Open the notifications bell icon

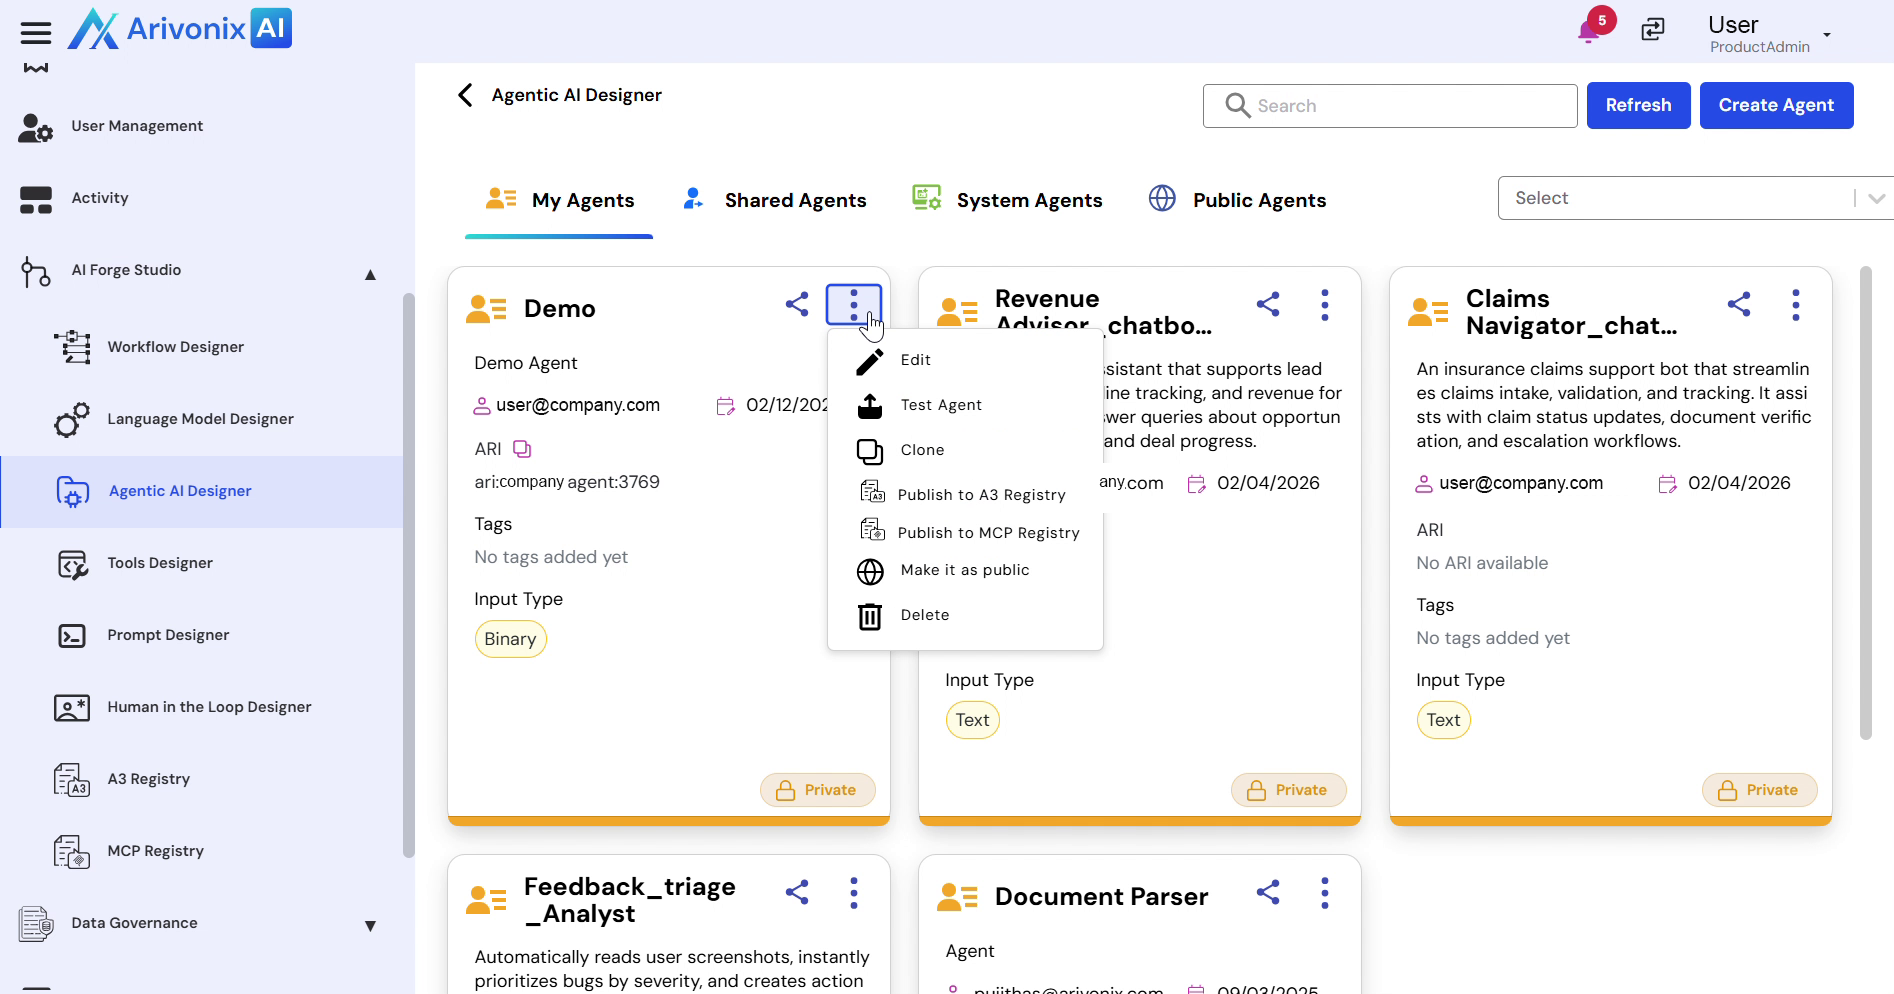coord(1588,31)
